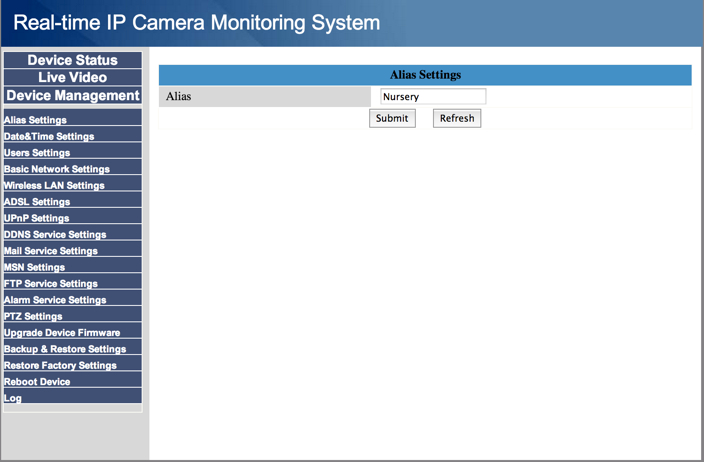Open DDNS Service Settings
The image size is (704, 462).
pos(72,233)
